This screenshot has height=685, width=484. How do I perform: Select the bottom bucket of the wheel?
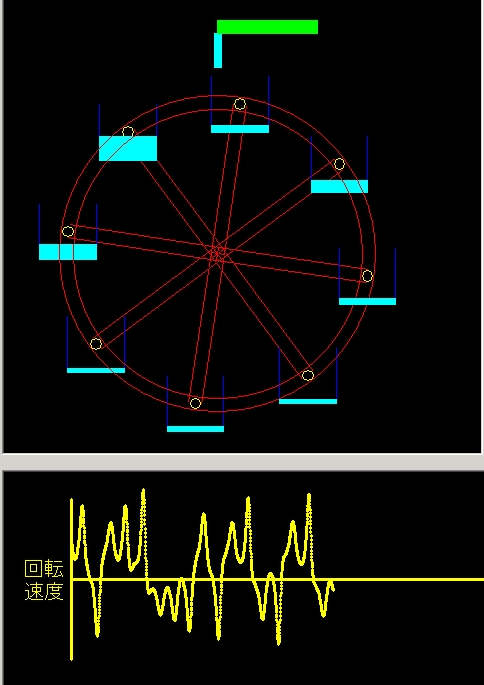point(195,404)
